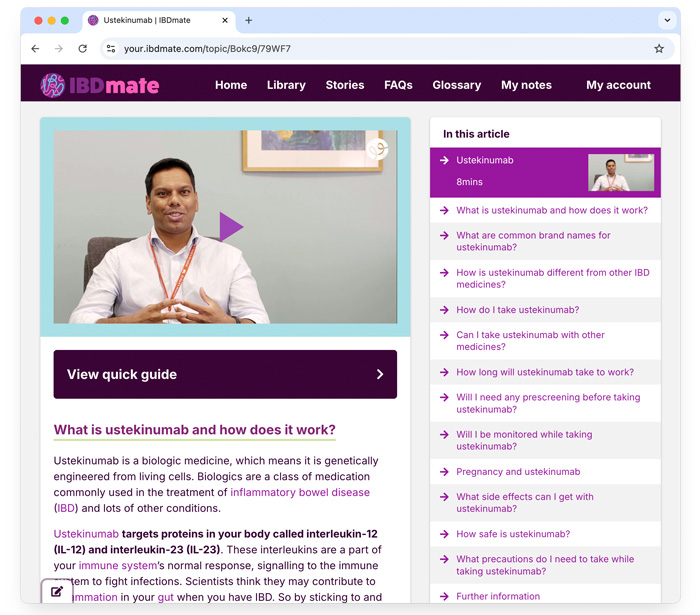This screenshot has height=615, width=700.
Task: View site information icon in address bar
Action: [x=111, y=49]
